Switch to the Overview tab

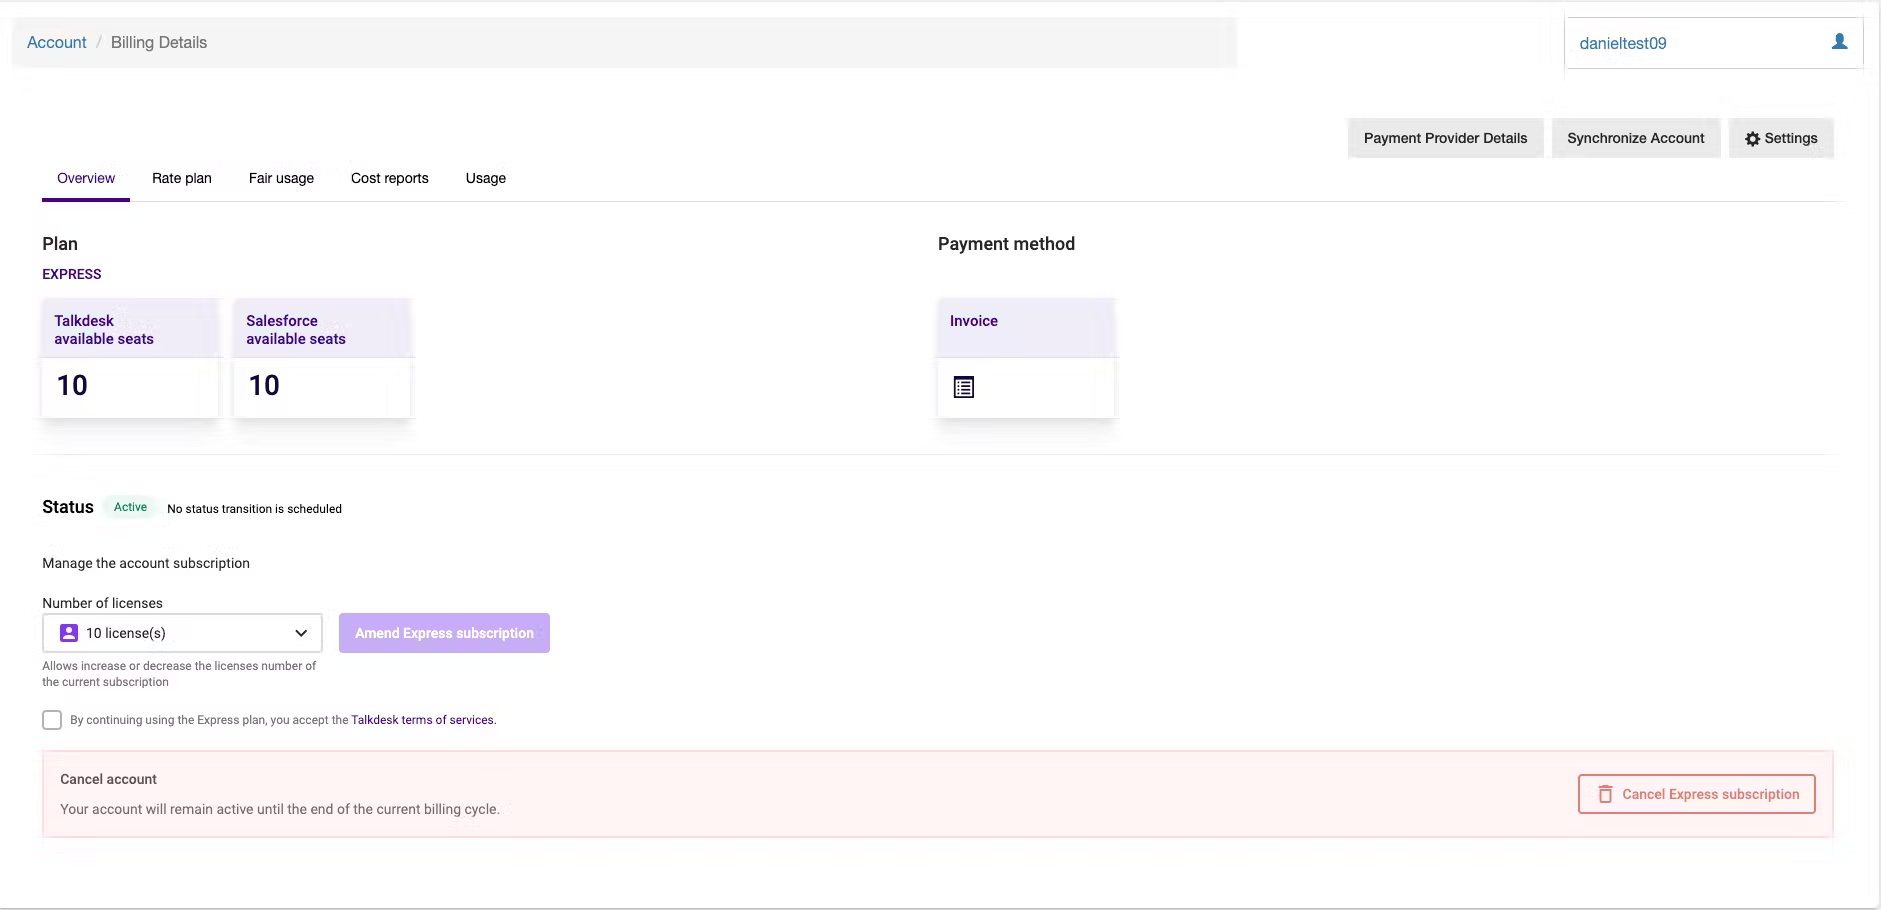tap(86, 178)
